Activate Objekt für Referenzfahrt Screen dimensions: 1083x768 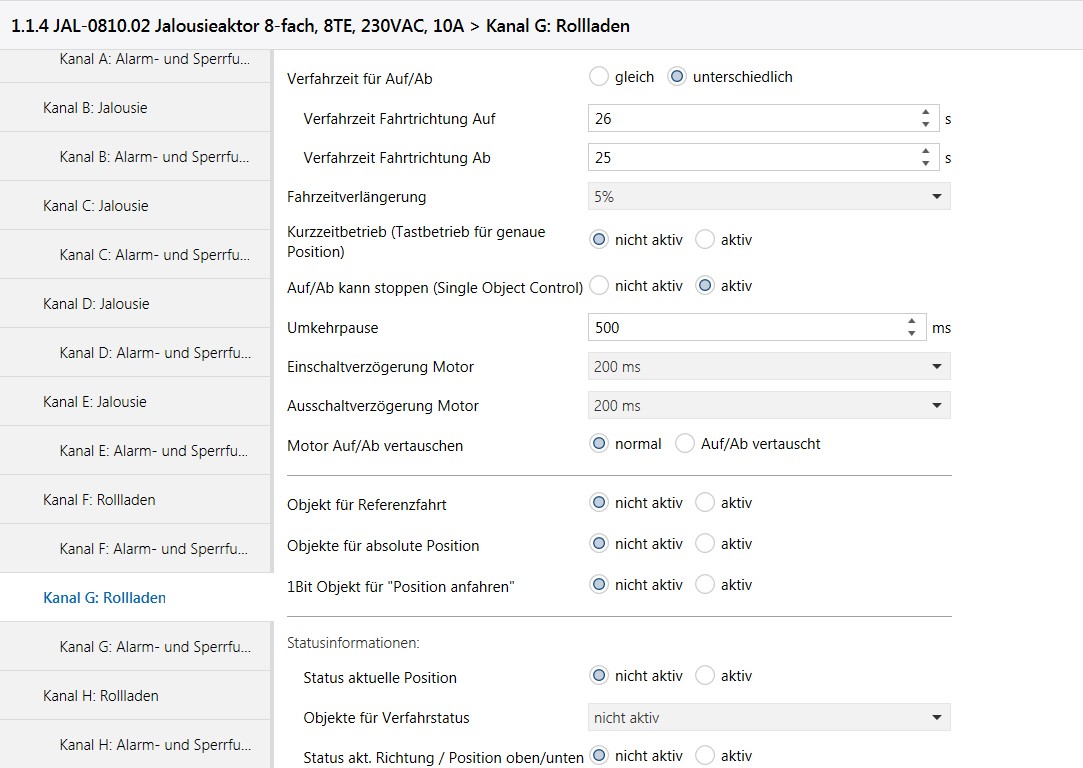pos(705,503)
